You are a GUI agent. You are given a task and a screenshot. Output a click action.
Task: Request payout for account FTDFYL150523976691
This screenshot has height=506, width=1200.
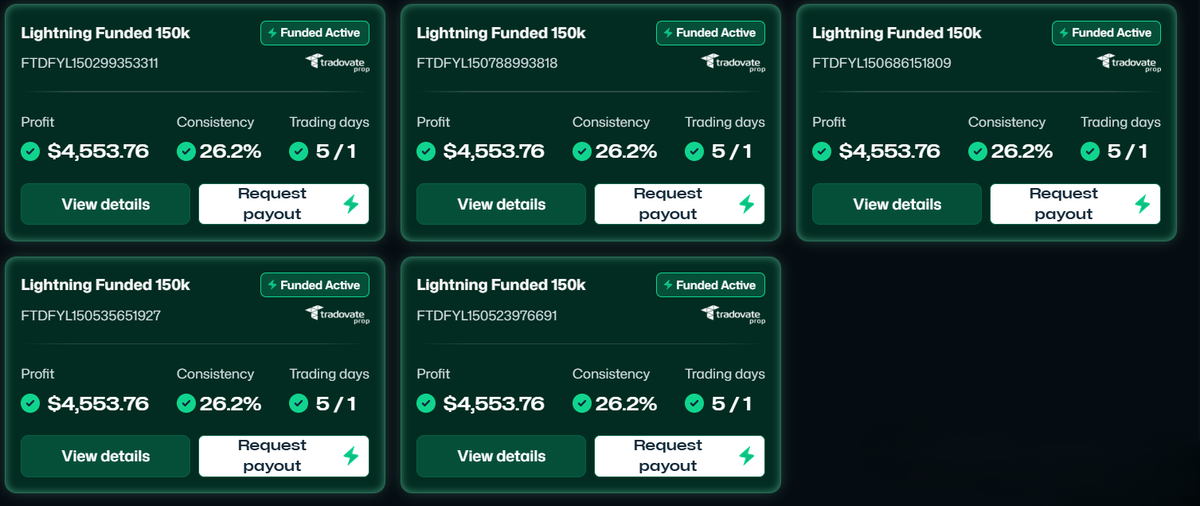[x=680, y=456]
